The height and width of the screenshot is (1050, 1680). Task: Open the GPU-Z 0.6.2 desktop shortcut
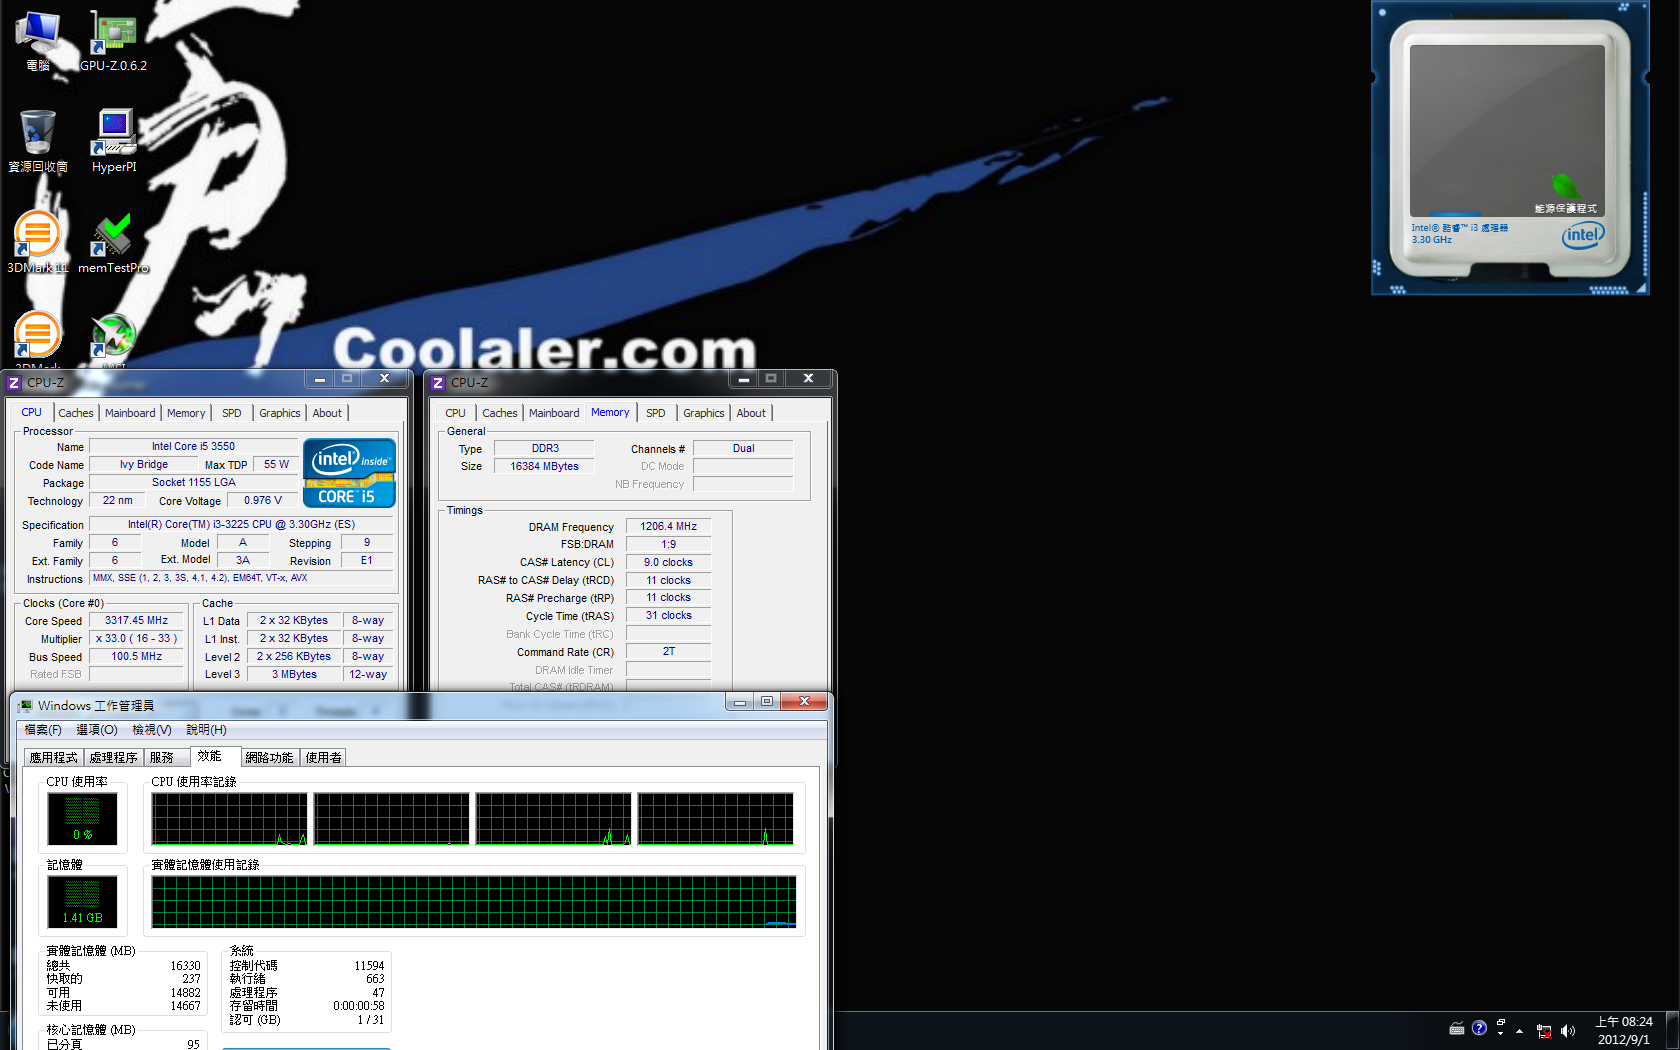coord(113,40)
